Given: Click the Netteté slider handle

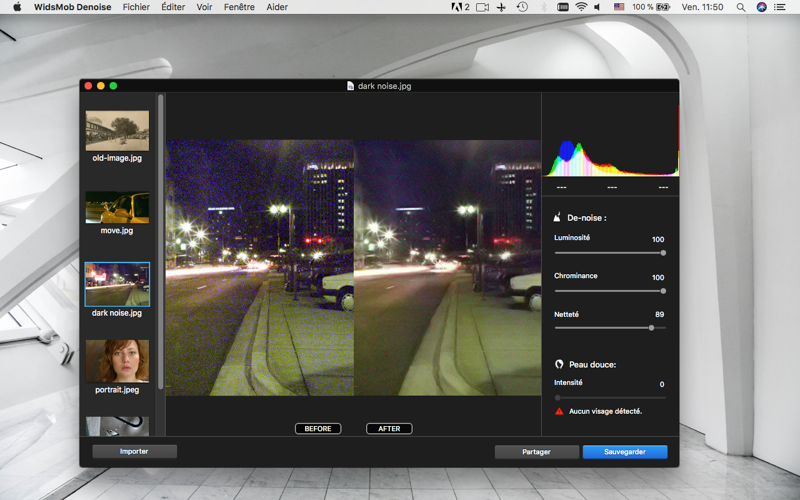Looking at the screenshot, I should (652, 328).
